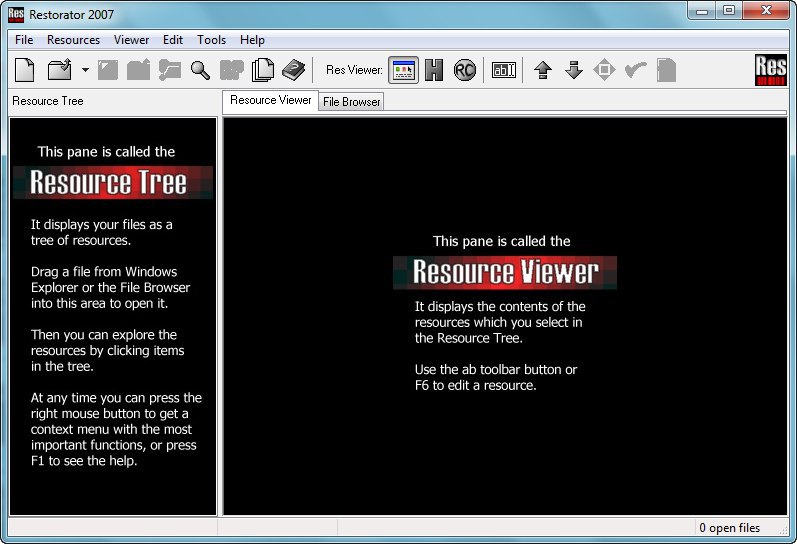
Task: Click the '0 open files' status text
Action: point(729,528)
